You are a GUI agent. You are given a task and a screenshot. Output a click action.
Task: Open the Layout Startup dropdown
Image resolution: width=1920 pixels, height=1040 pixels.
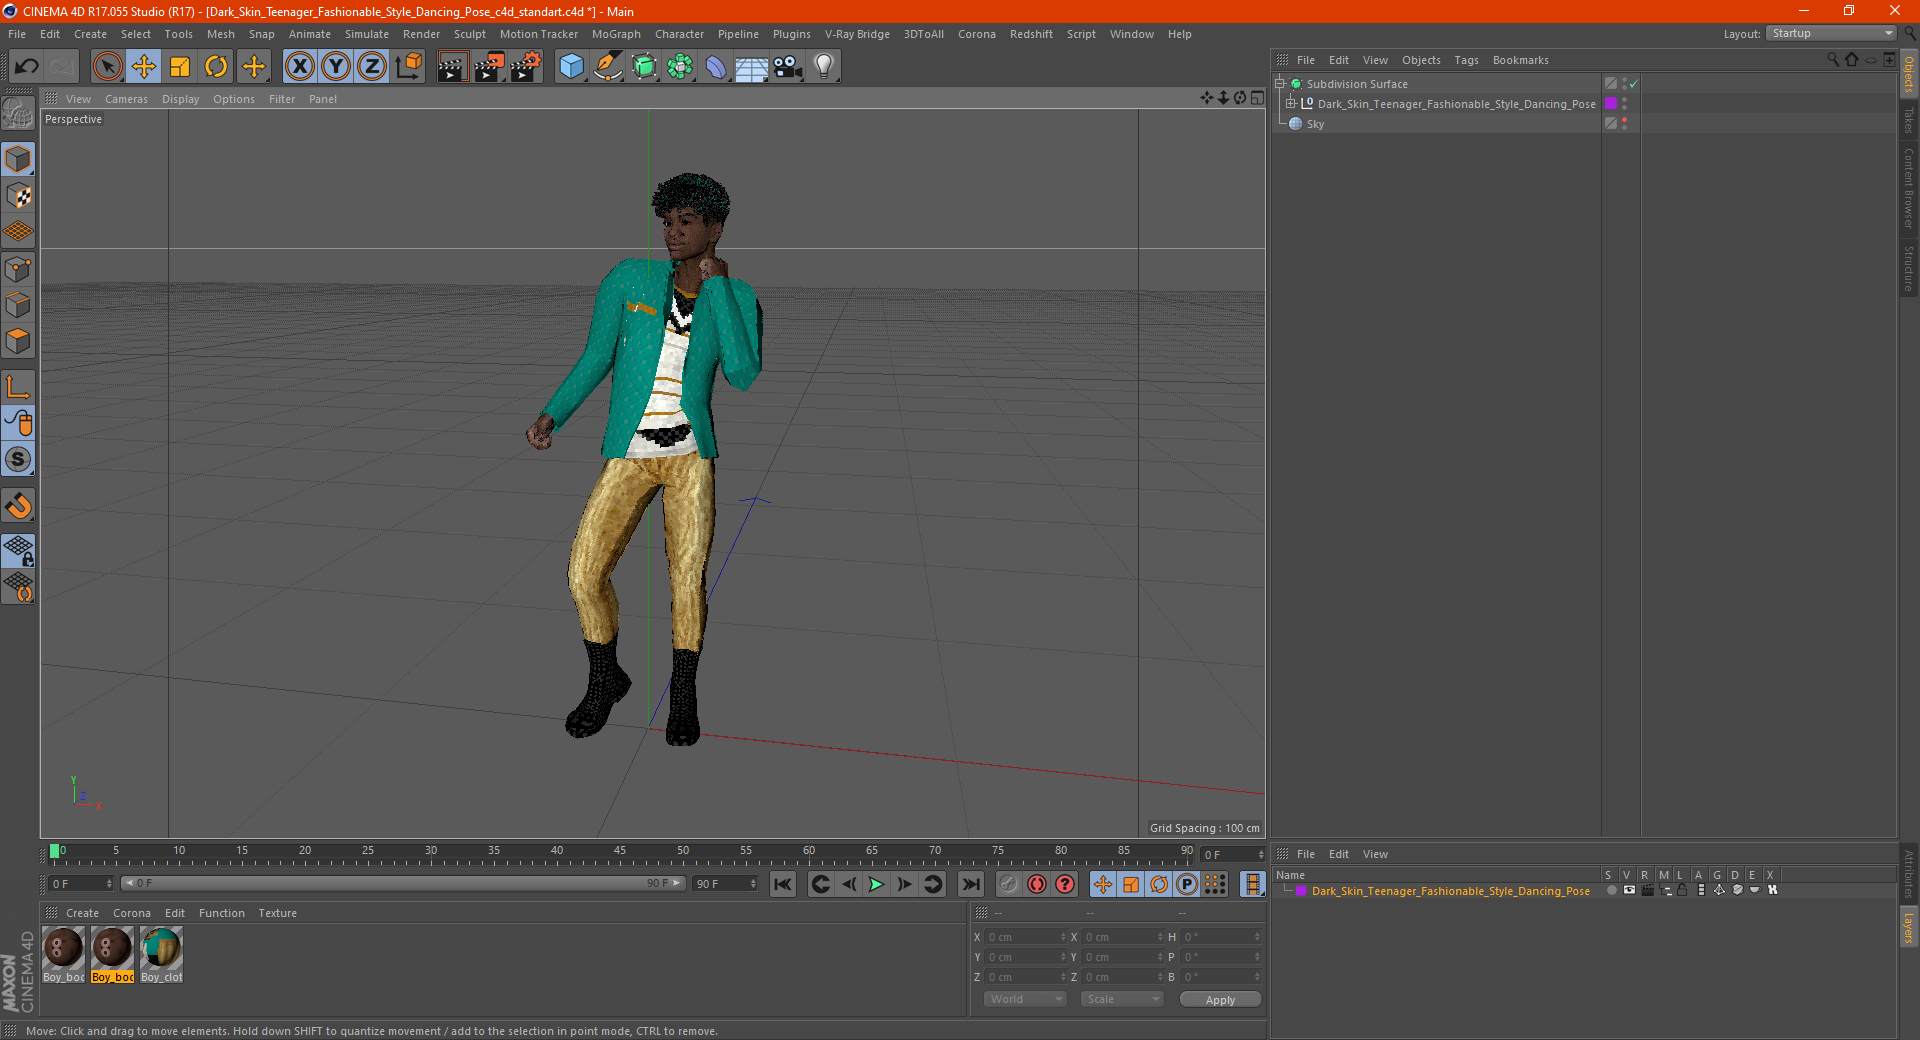(1832, 33)
